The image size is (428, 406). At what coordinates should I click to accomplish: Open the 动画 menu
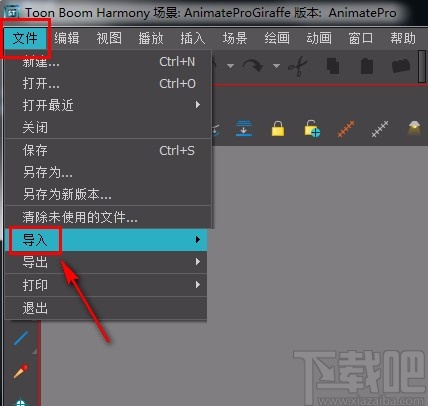point(319,38)
